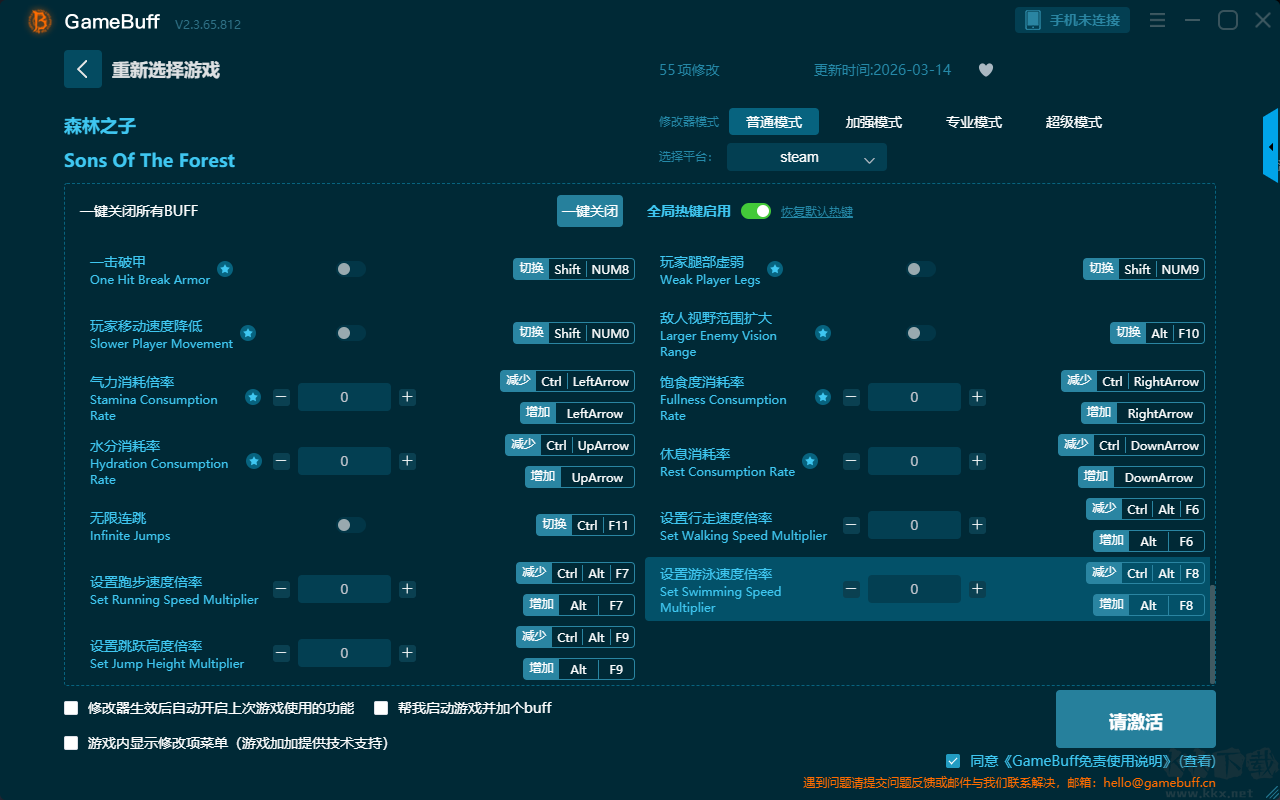Click star icon for Stamina Consumption Rate
This screenshot has width=1280, height=800.
coord(253,397)
